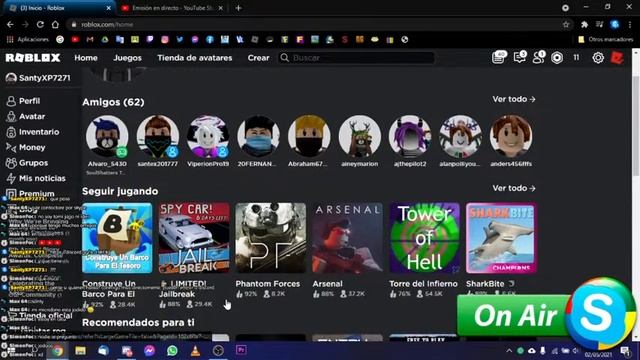
Task: Open the Roblox chat messages icon
Action: click(x=520, y=58)
